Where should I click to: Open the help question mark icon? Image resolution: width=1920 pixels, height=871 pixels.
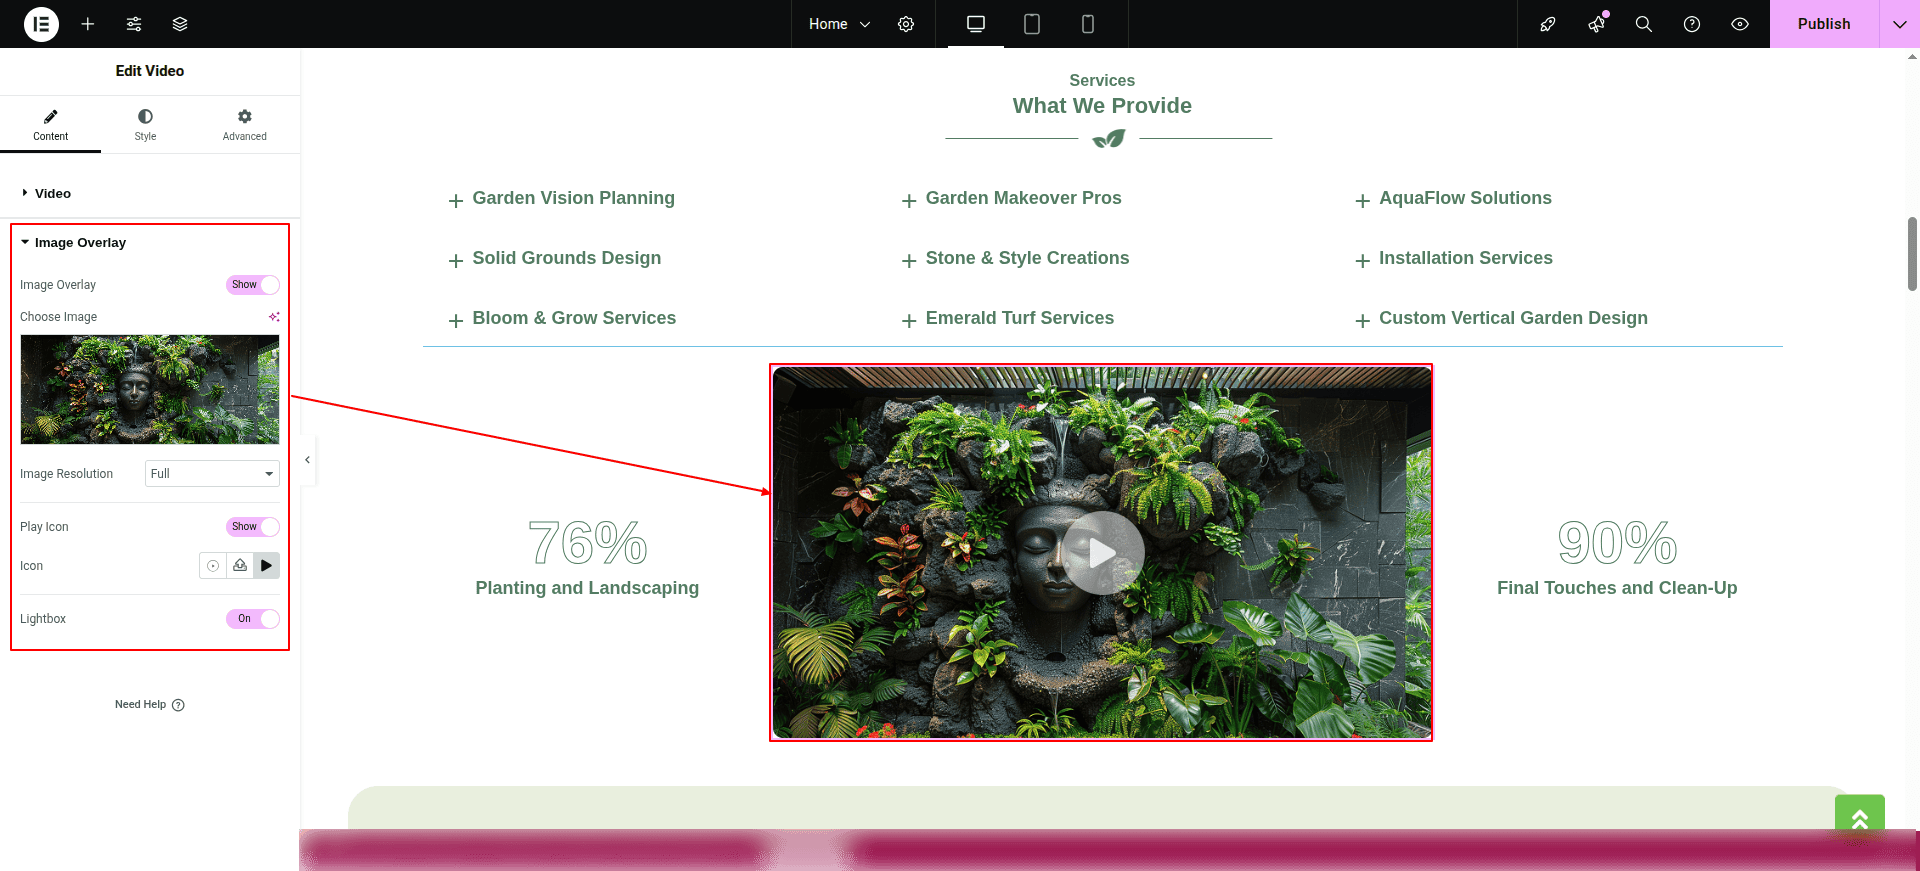(1692, 24)
